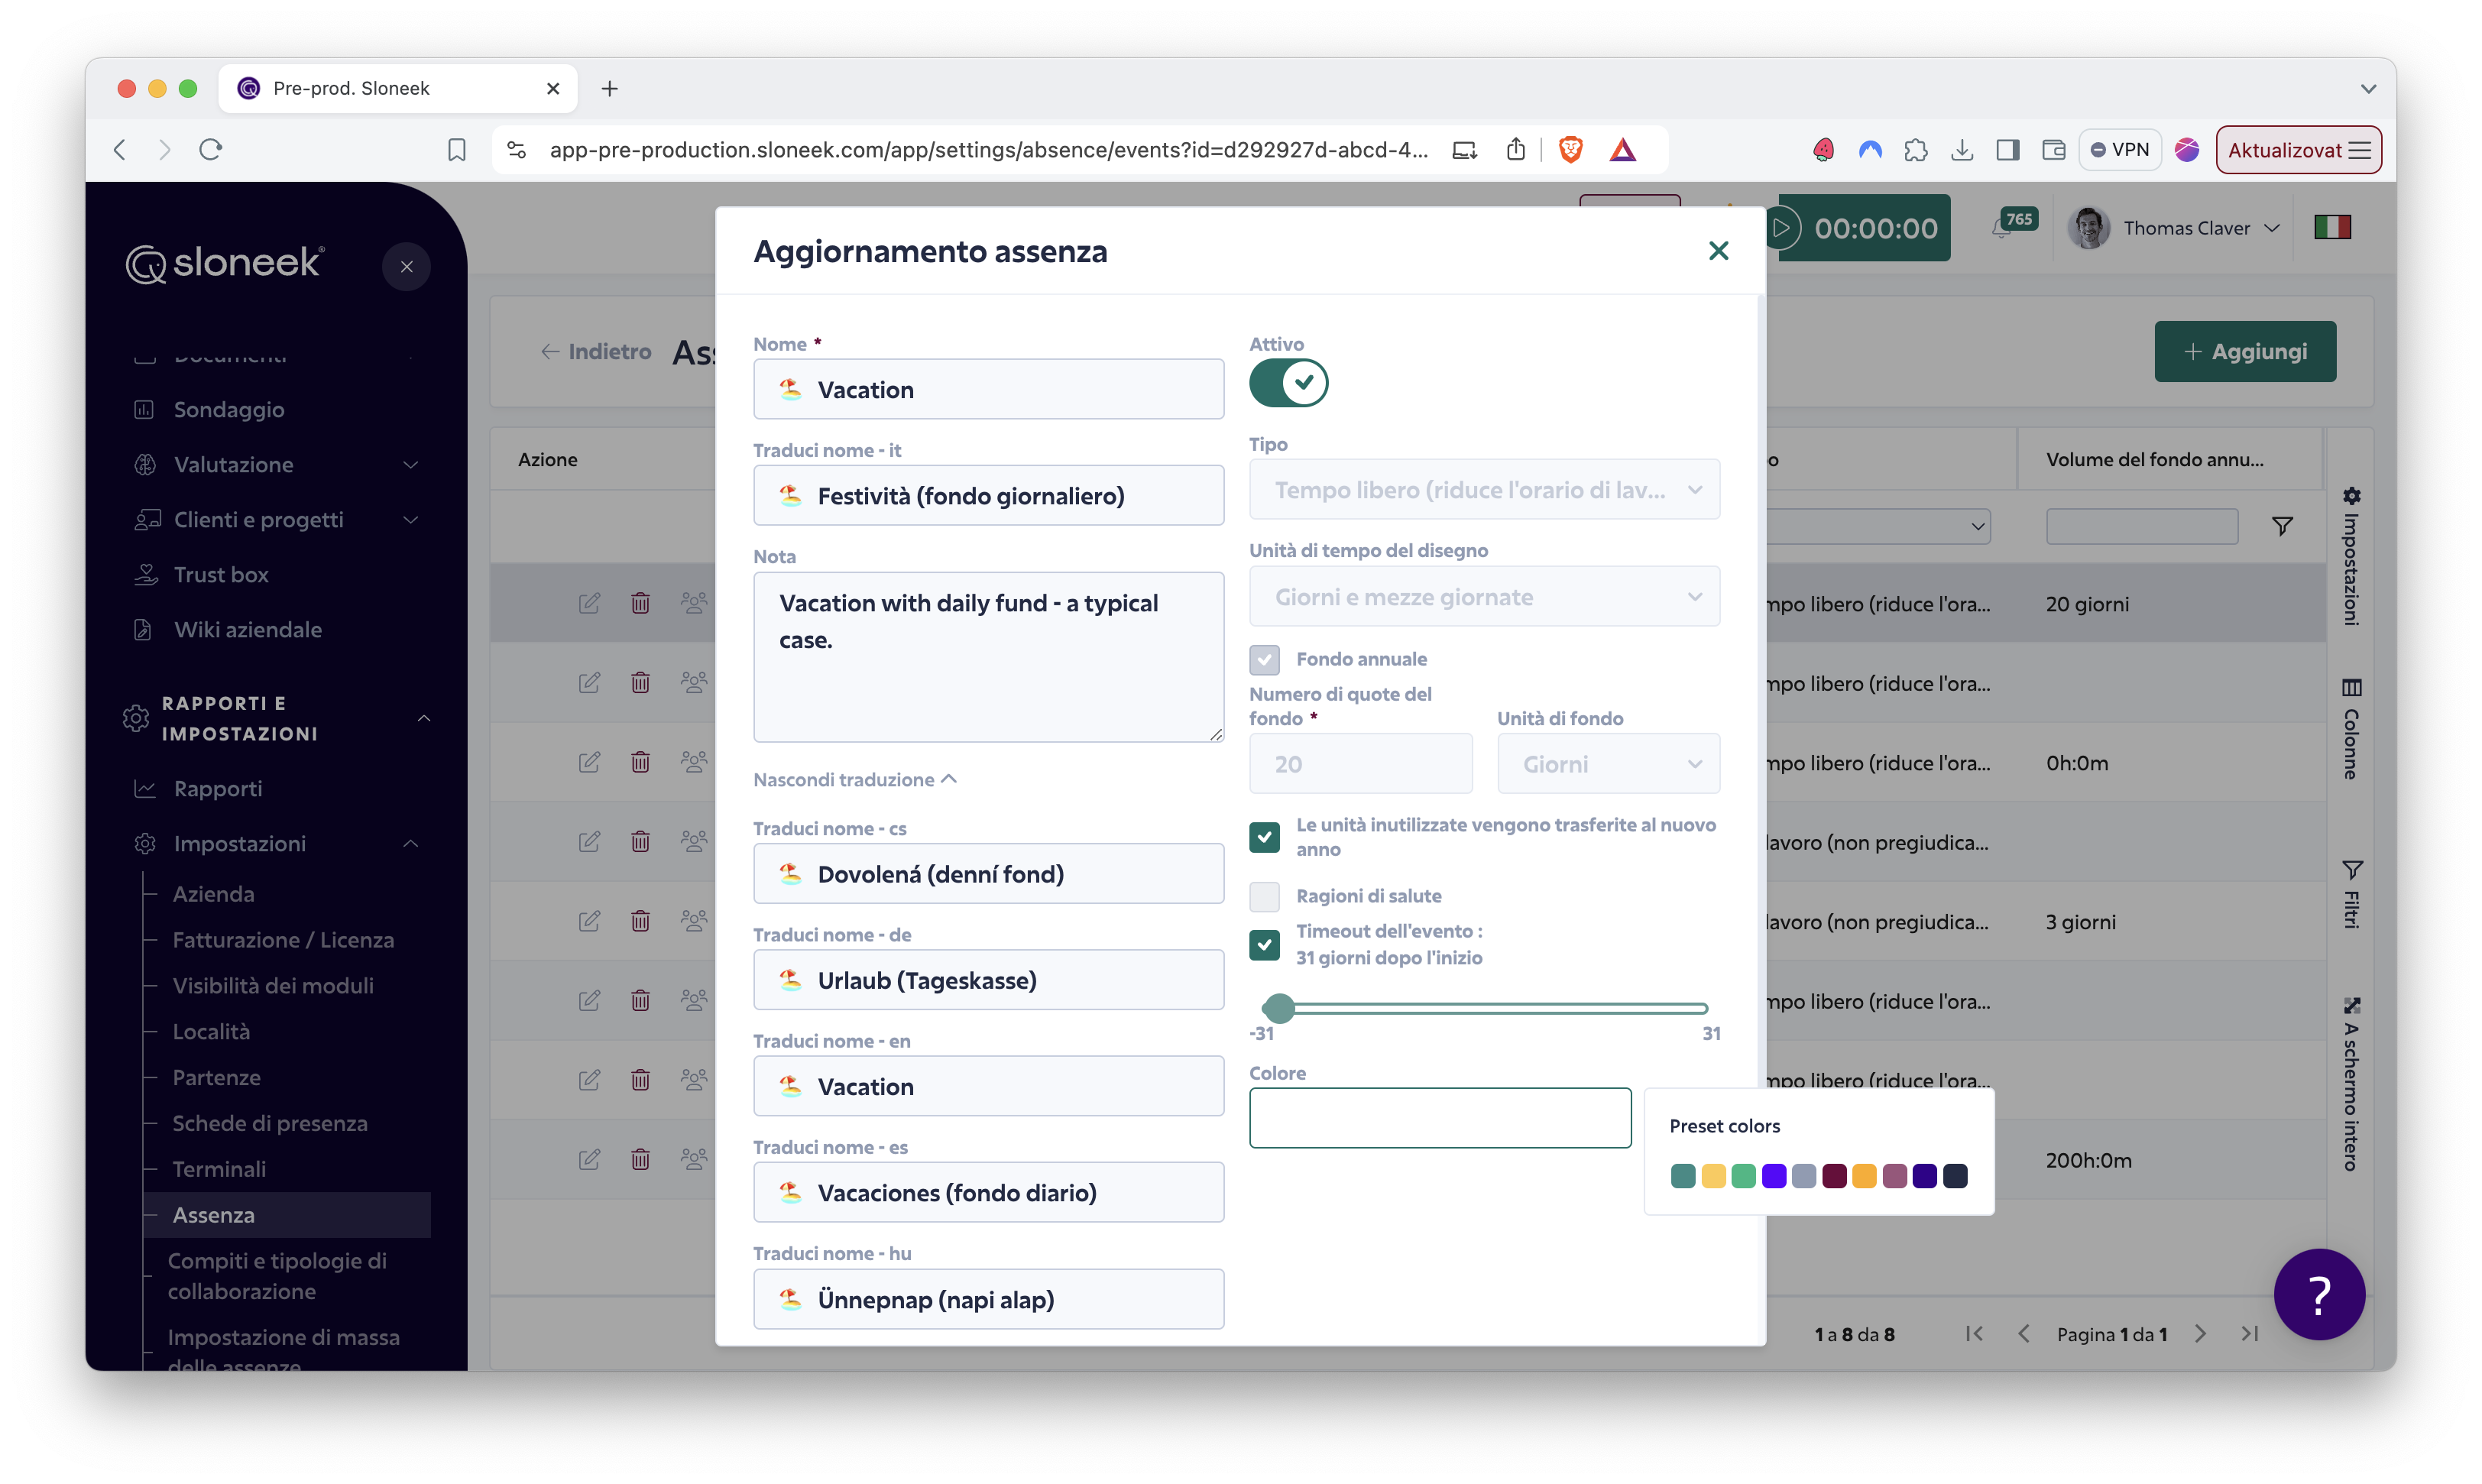Screen dimensions: 2482x1484
Task: Click delete trash icon in first table row
Action: pyautogui.click(x=640, y=603)
